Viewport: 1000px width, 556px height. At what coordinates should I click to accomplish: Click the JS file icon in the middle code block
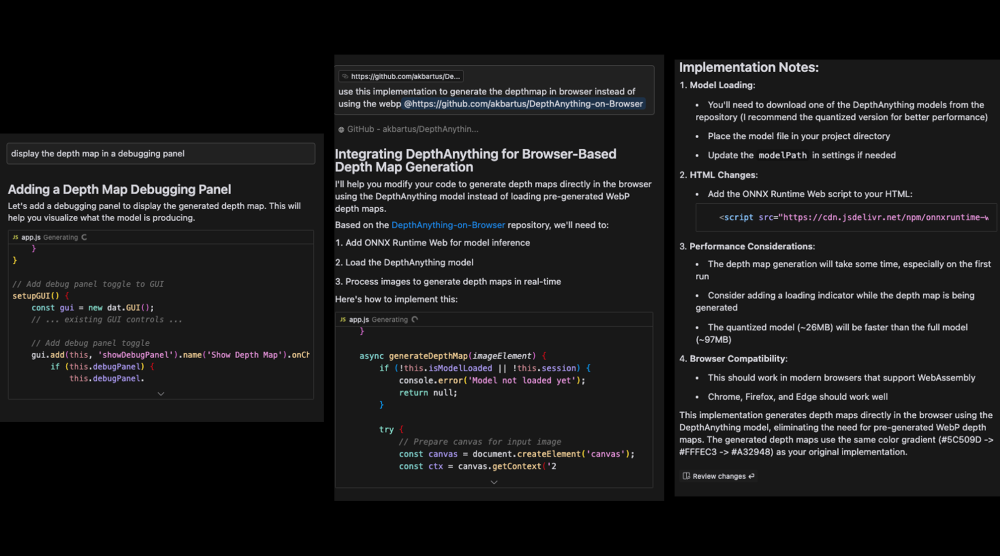(x=343, y=319)
